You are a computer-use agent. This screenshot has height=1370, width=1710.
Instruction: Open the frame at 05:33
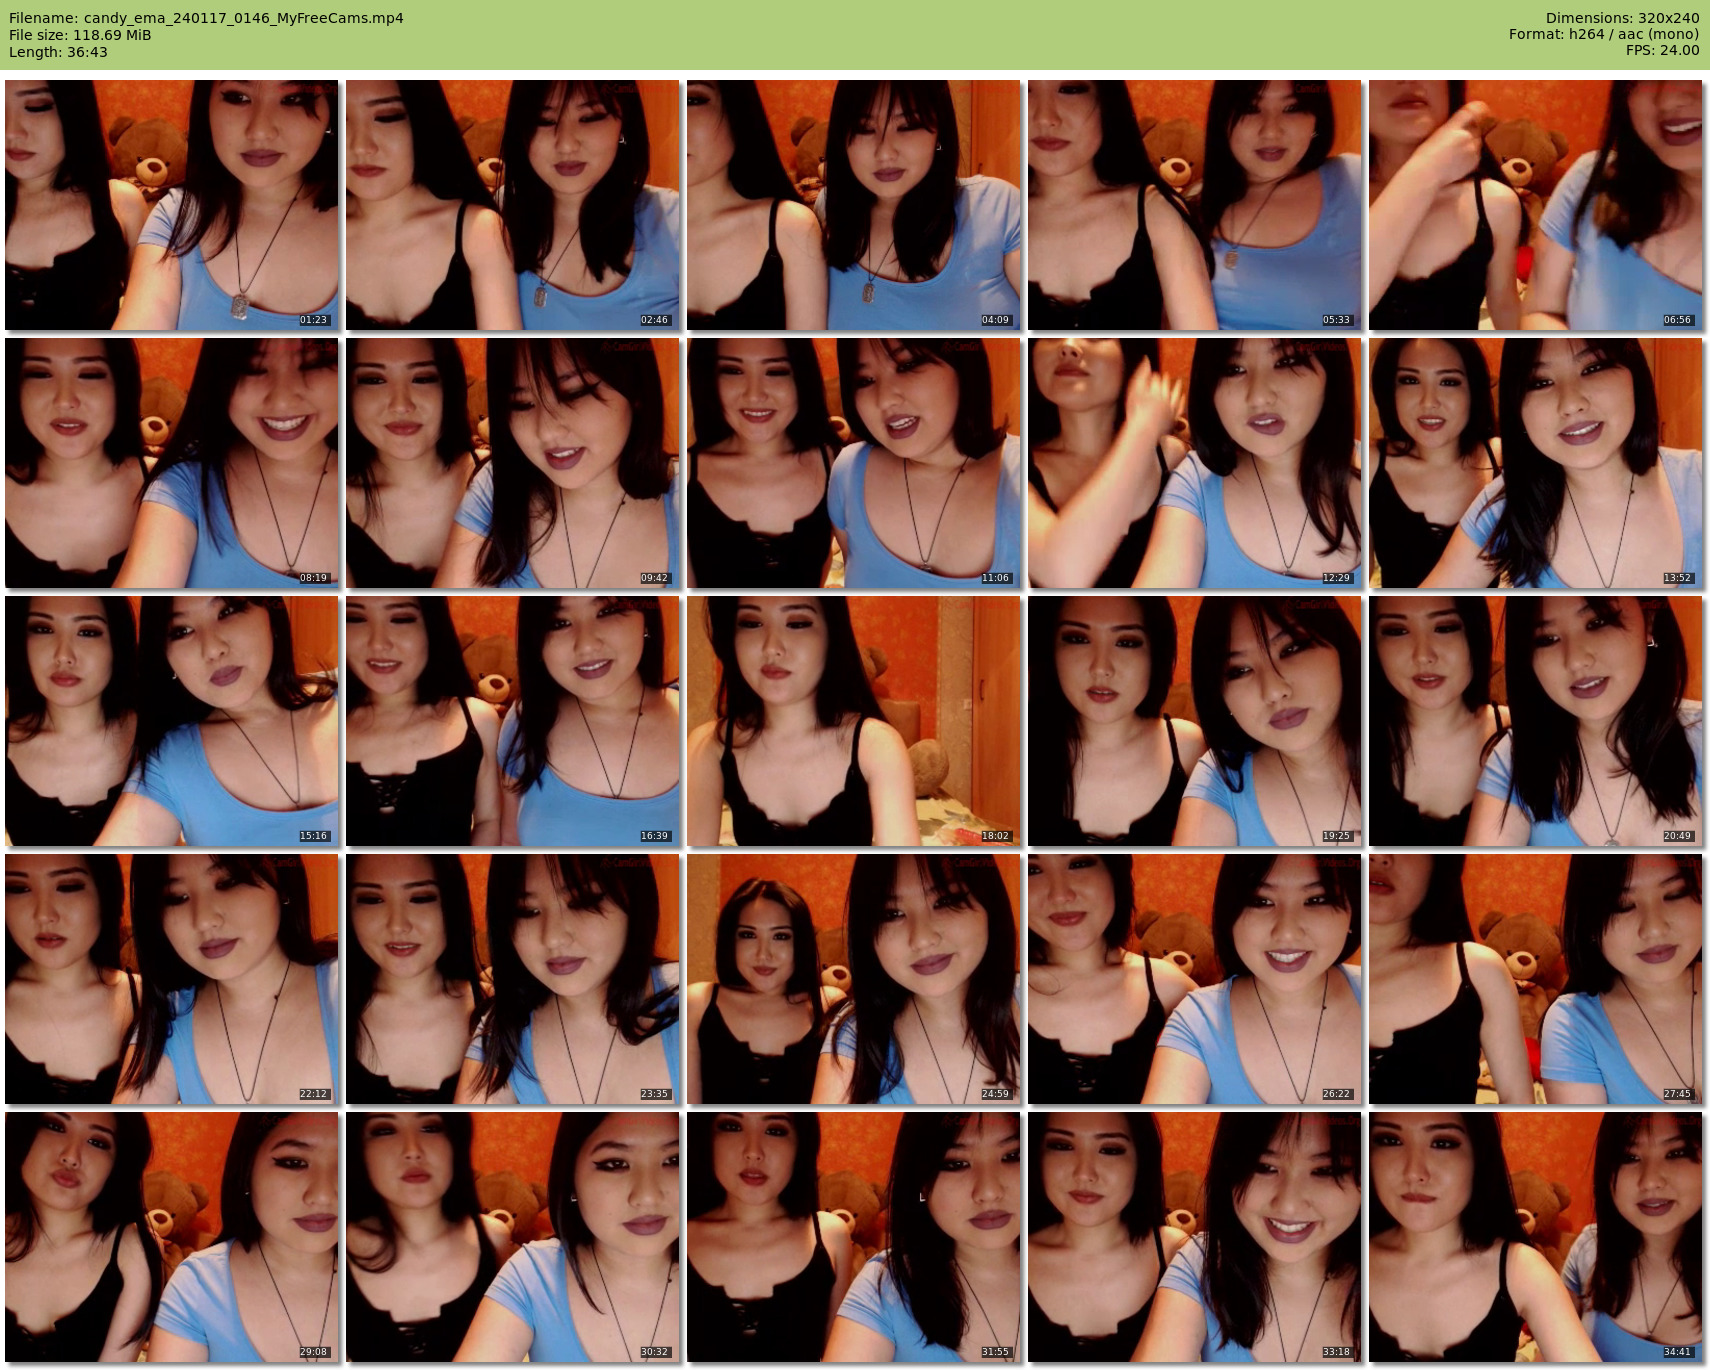click(x=1194, y=205)
